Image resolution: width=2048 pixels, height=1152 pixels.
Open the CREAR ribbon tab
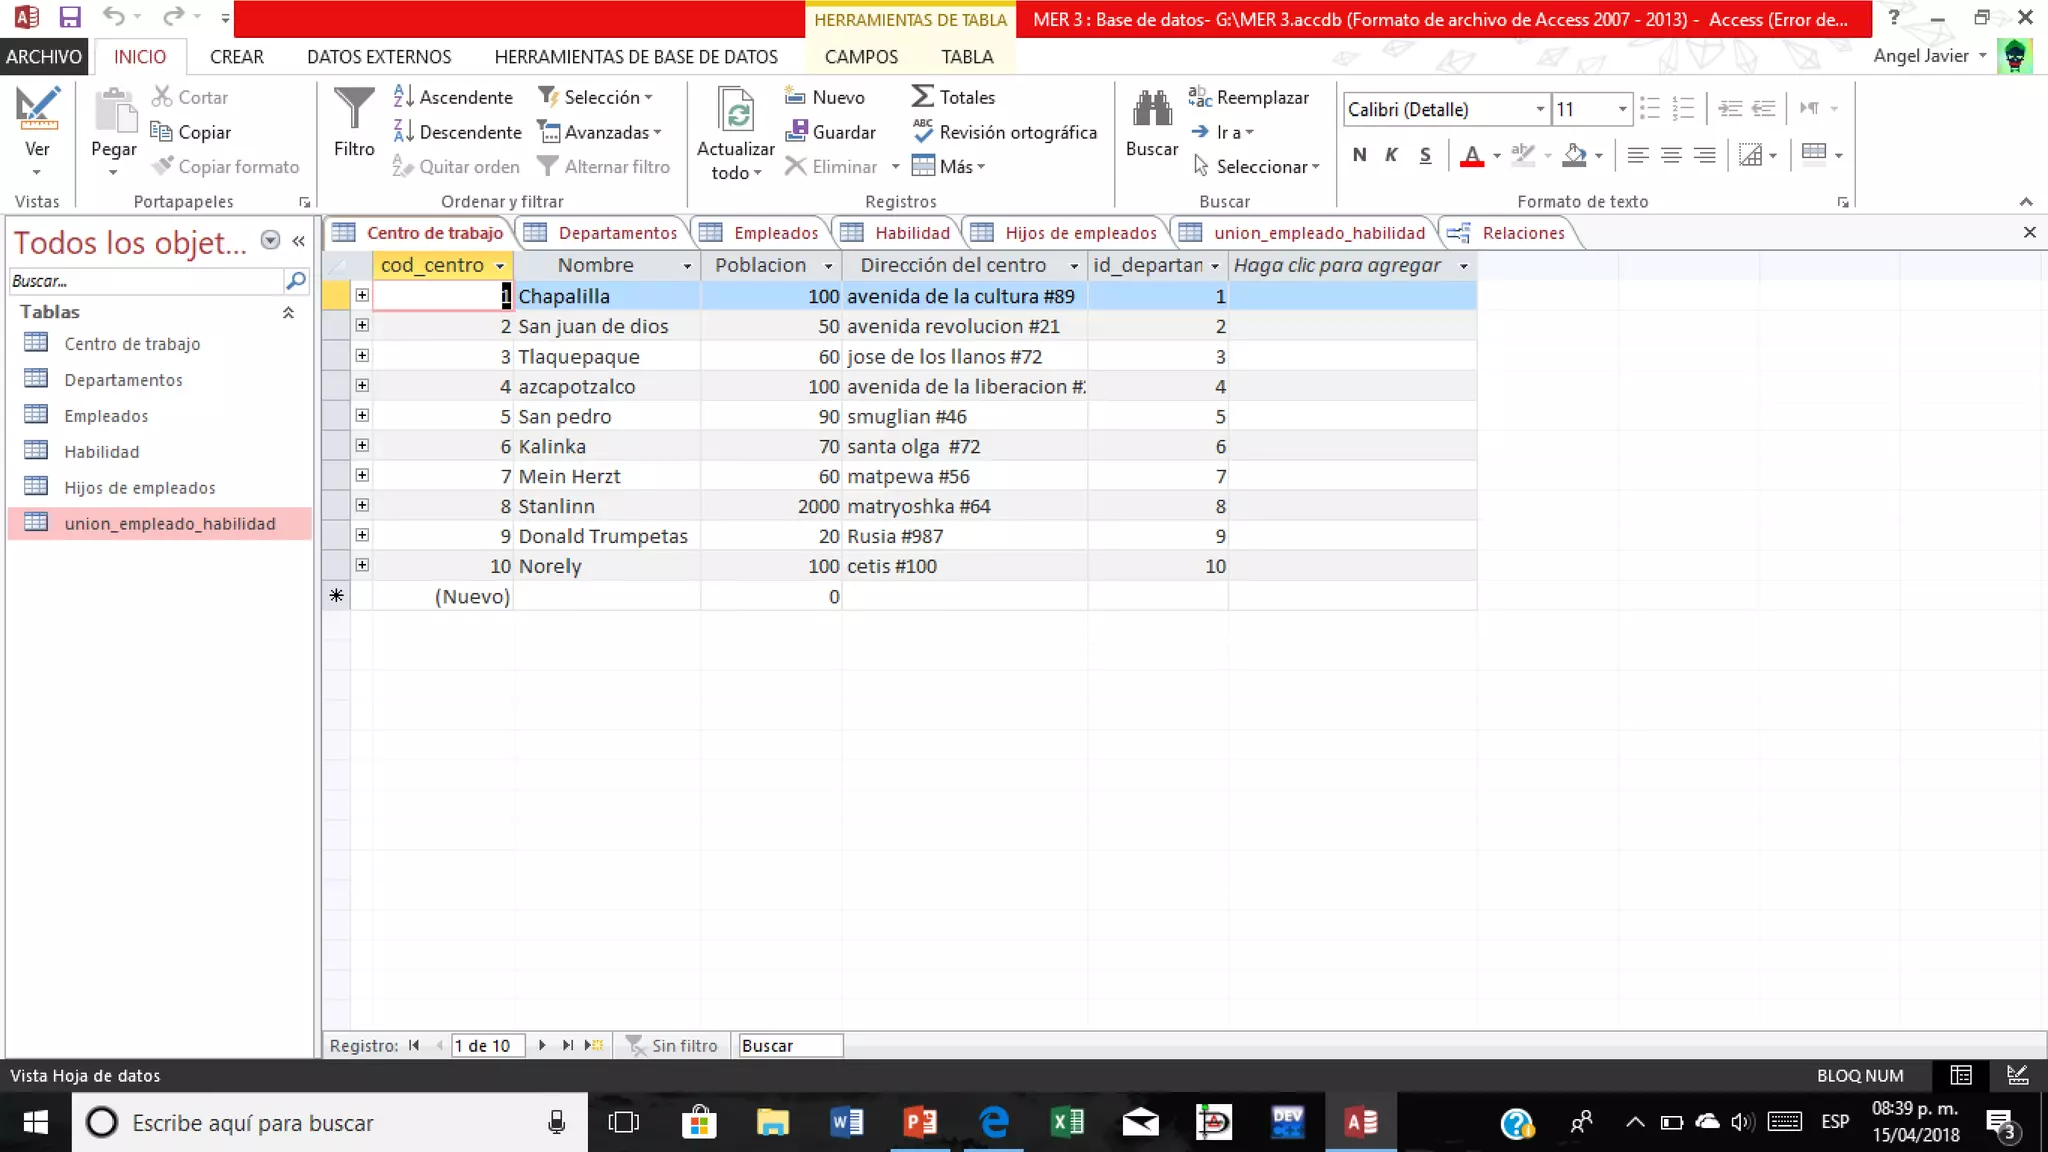click(237, 57)
